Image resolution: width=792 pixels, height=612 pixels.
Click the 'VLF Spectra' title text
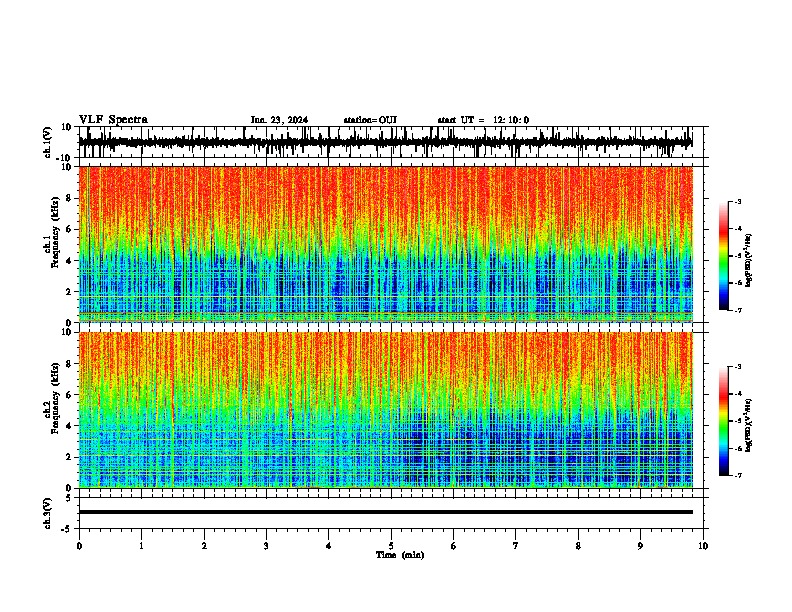pos(113,119)
